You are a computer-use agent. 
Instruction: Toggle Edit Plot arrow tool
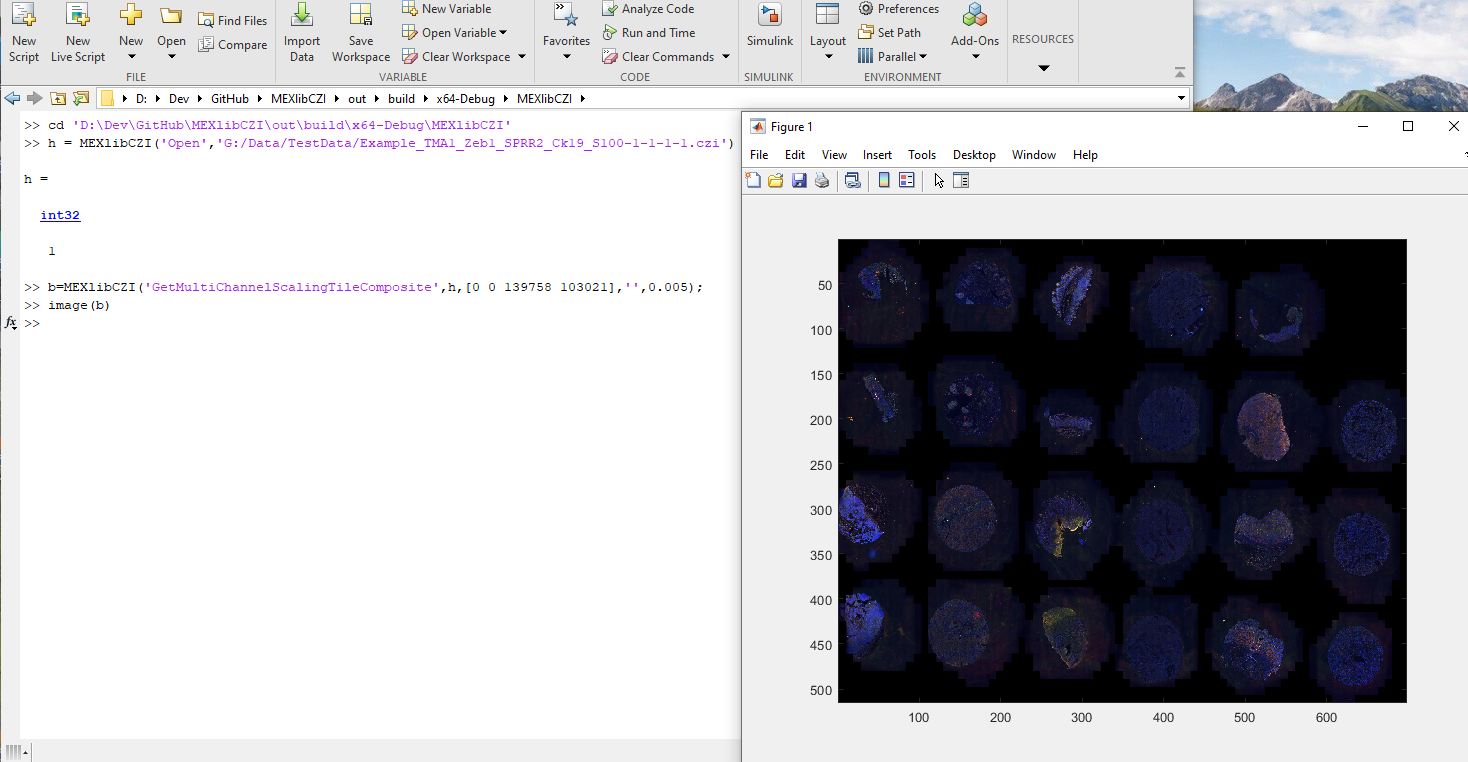(938, 180)
